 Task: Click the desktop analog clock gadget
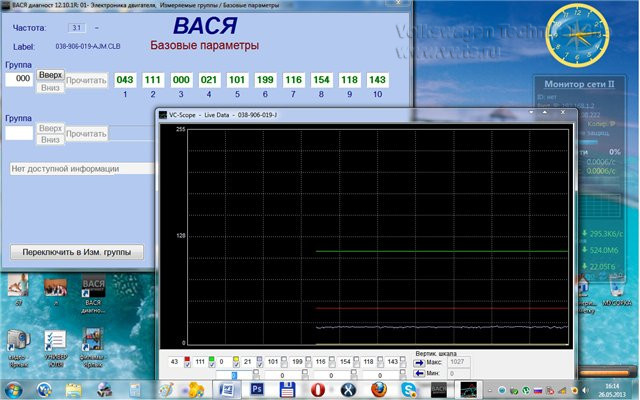tap(577, 35)
